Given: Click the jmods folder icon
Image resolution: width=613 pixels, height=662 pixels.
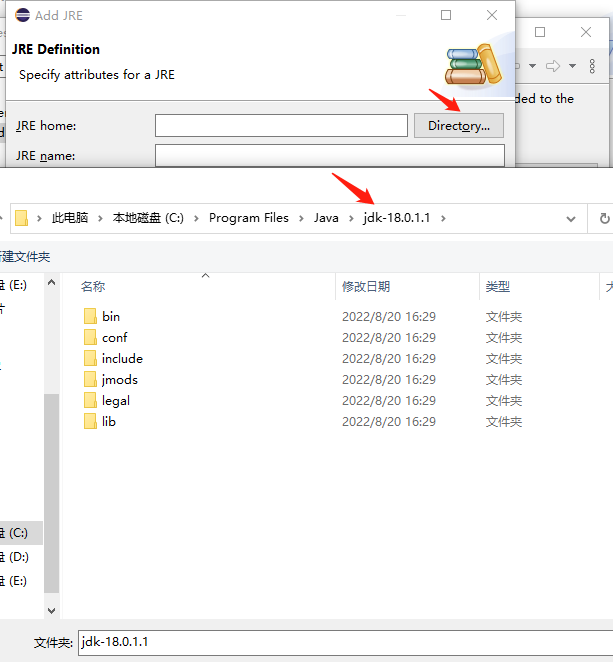Looking at the screenshot, I should pyautogui.click(x=90, y=380).
